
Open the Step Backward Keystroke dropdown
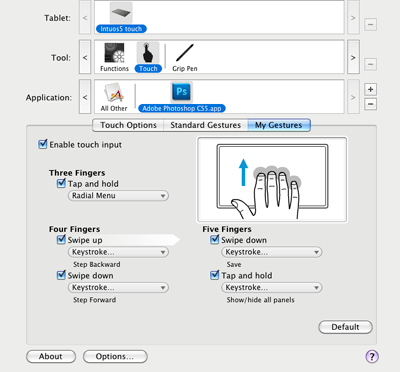point(118,252)
